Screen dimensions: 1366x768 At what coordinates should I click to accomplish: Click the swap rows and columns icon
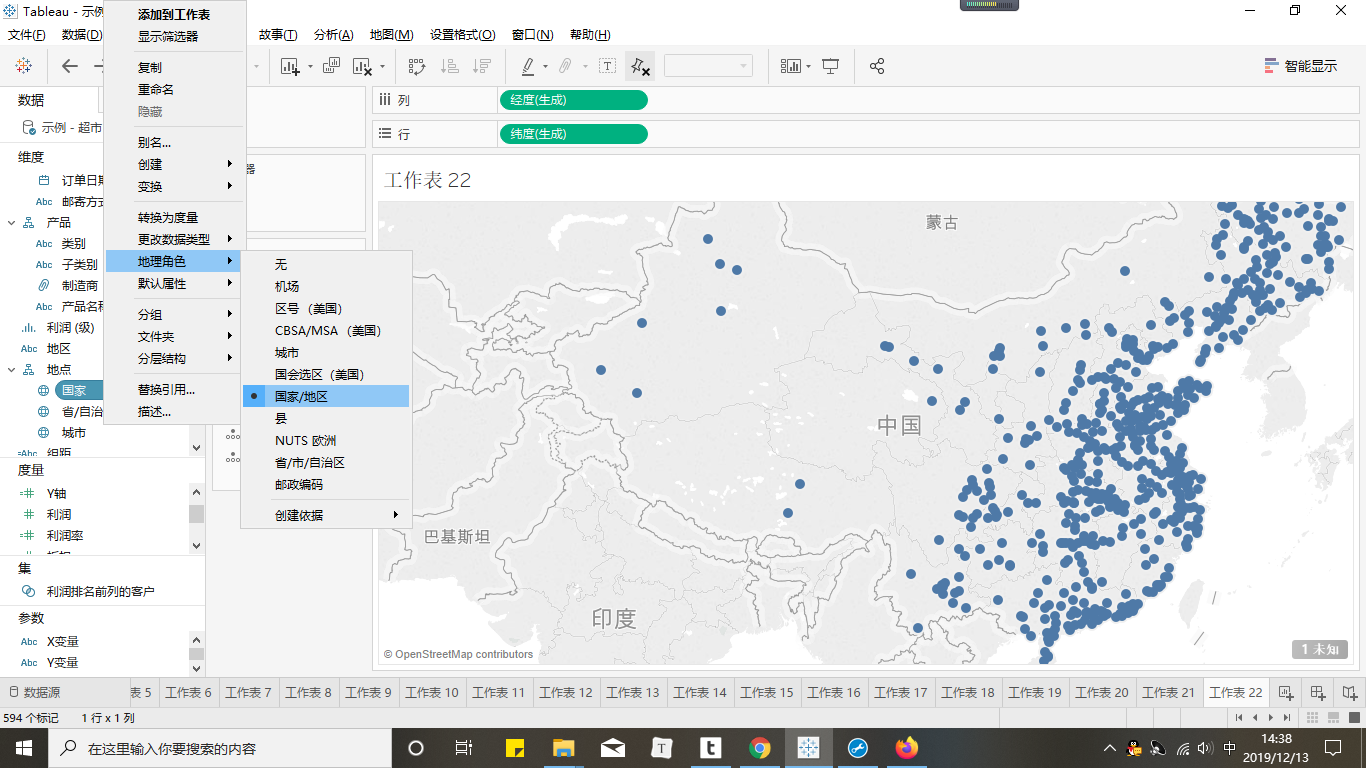417,66
